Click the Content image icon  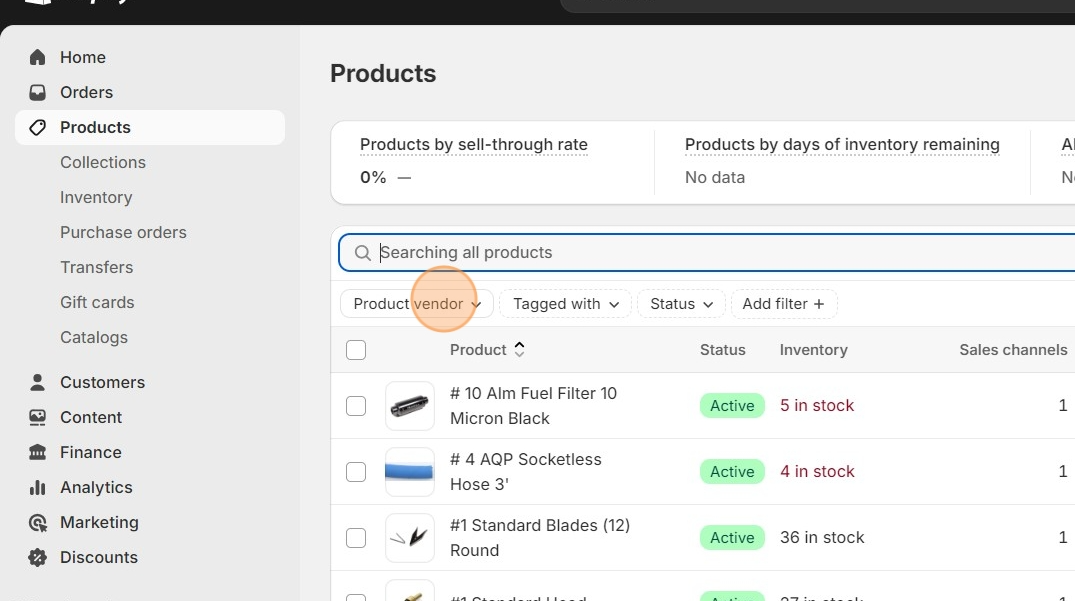tap(38, 417)
